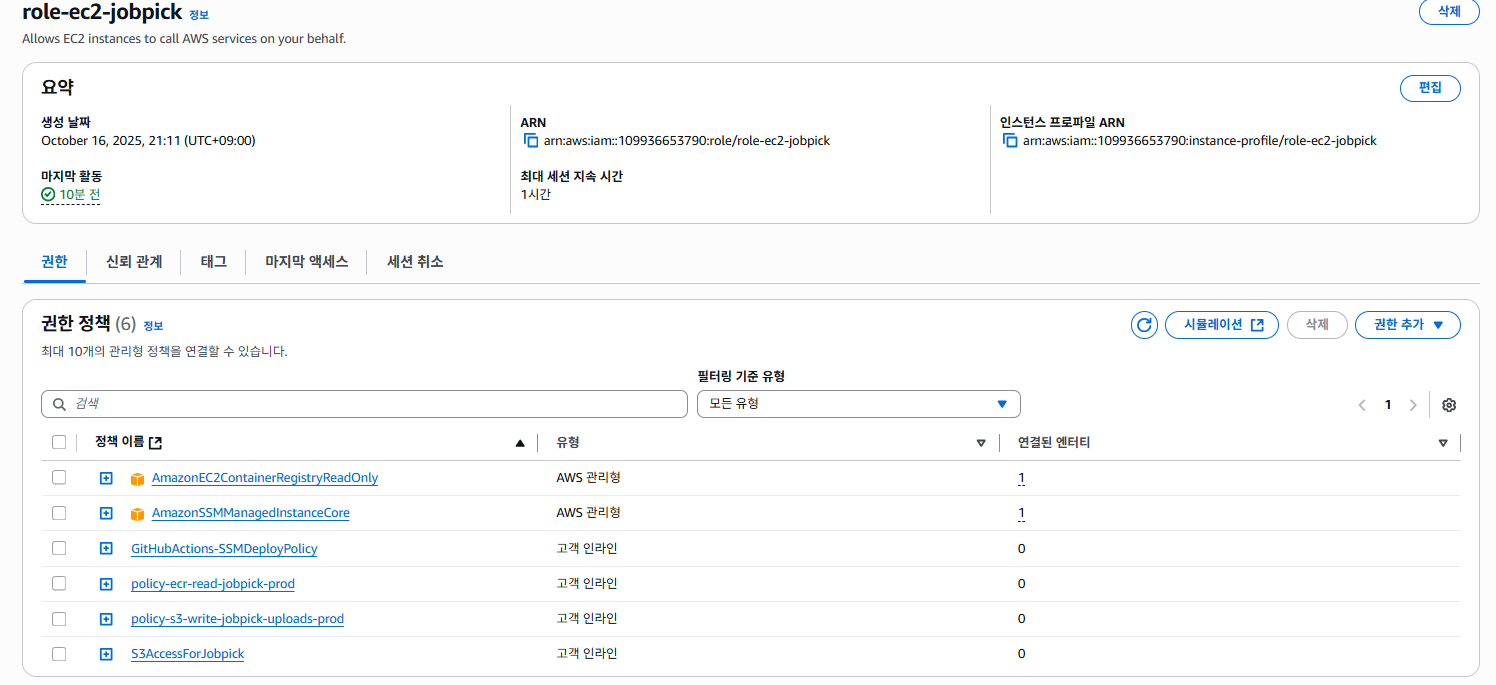
Task: Open the GitHubActions-SSMDeployPolicy link
Action: tap(224, 549)
